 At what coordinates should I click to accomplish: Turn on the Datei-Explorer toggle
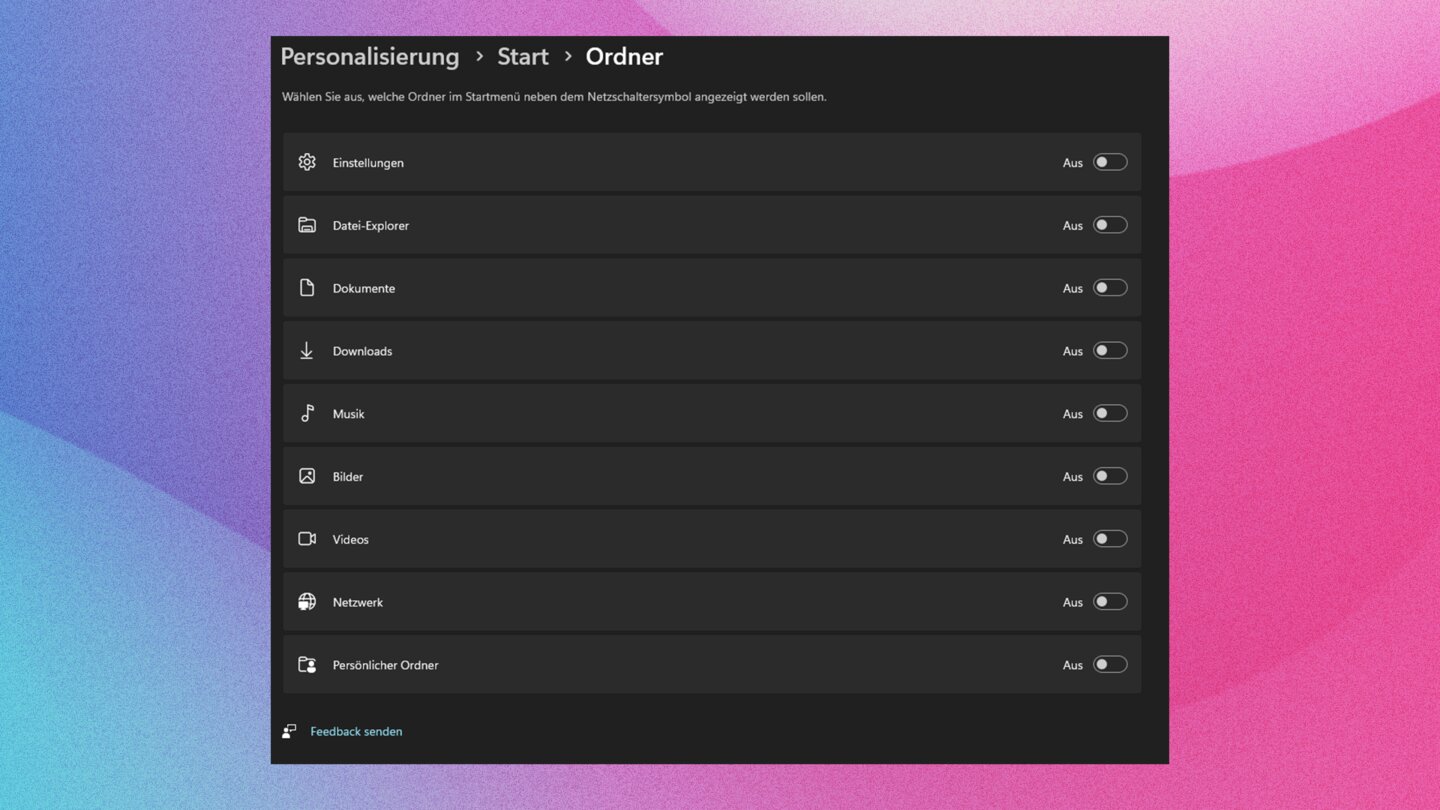pos(1109,225)
